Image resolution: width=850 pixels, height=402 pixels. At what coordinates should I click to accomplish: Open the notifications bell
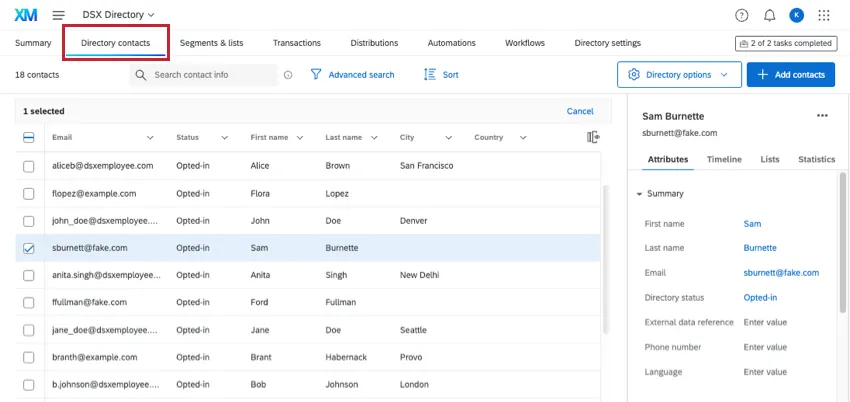769,15
